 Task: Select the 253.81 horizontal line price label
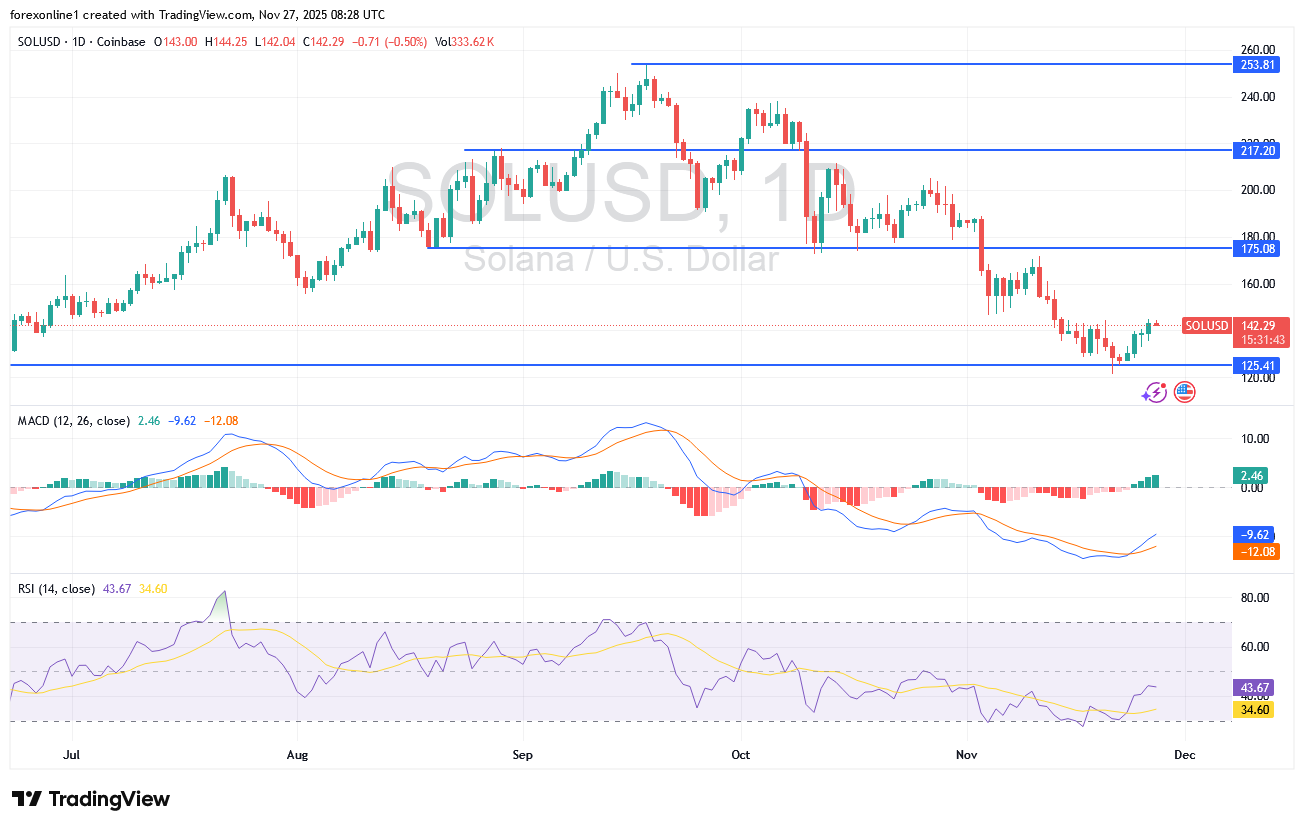pyautogui.click(x=1257, y=64)
